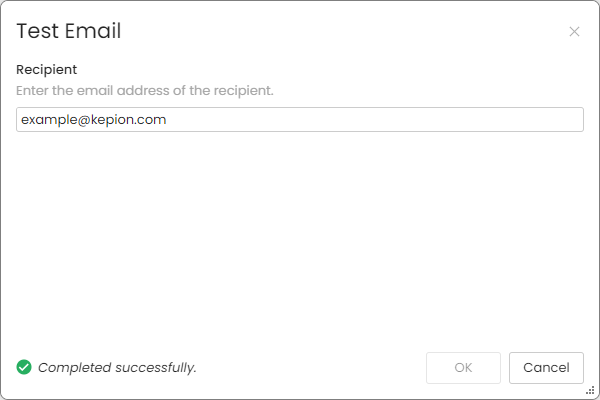Click Cancel to dismiss Test Email
The image size is (600, 400).
coord(546,367)
